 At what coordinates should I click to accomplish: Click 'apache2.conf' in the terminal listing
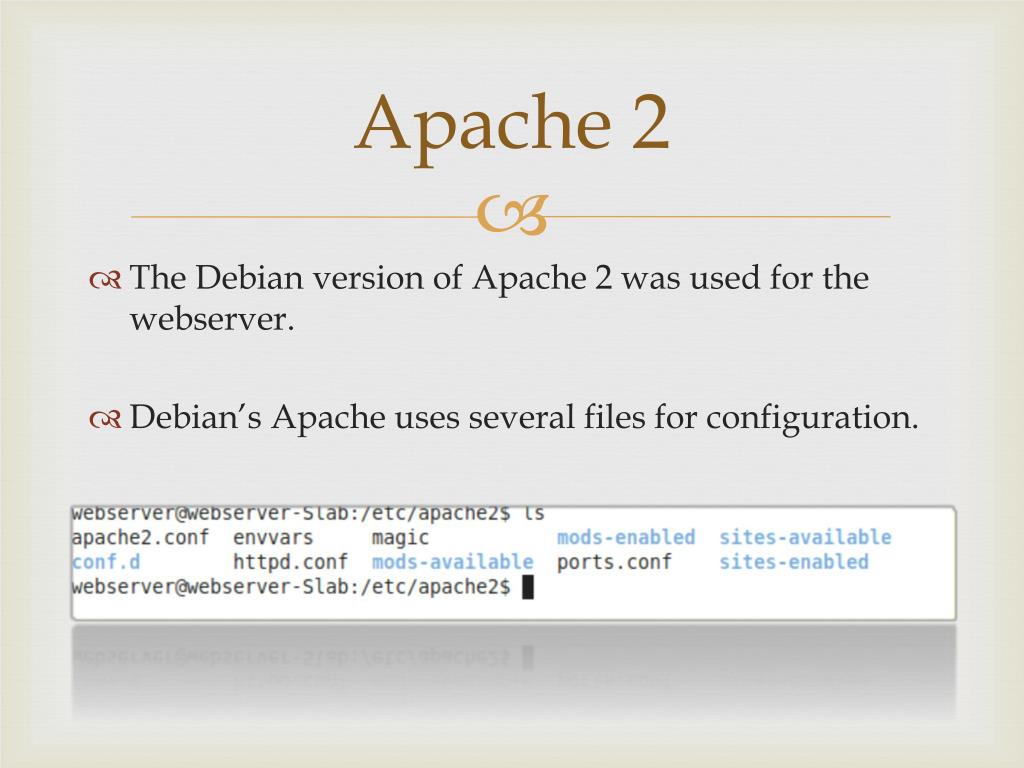(140, 538)
